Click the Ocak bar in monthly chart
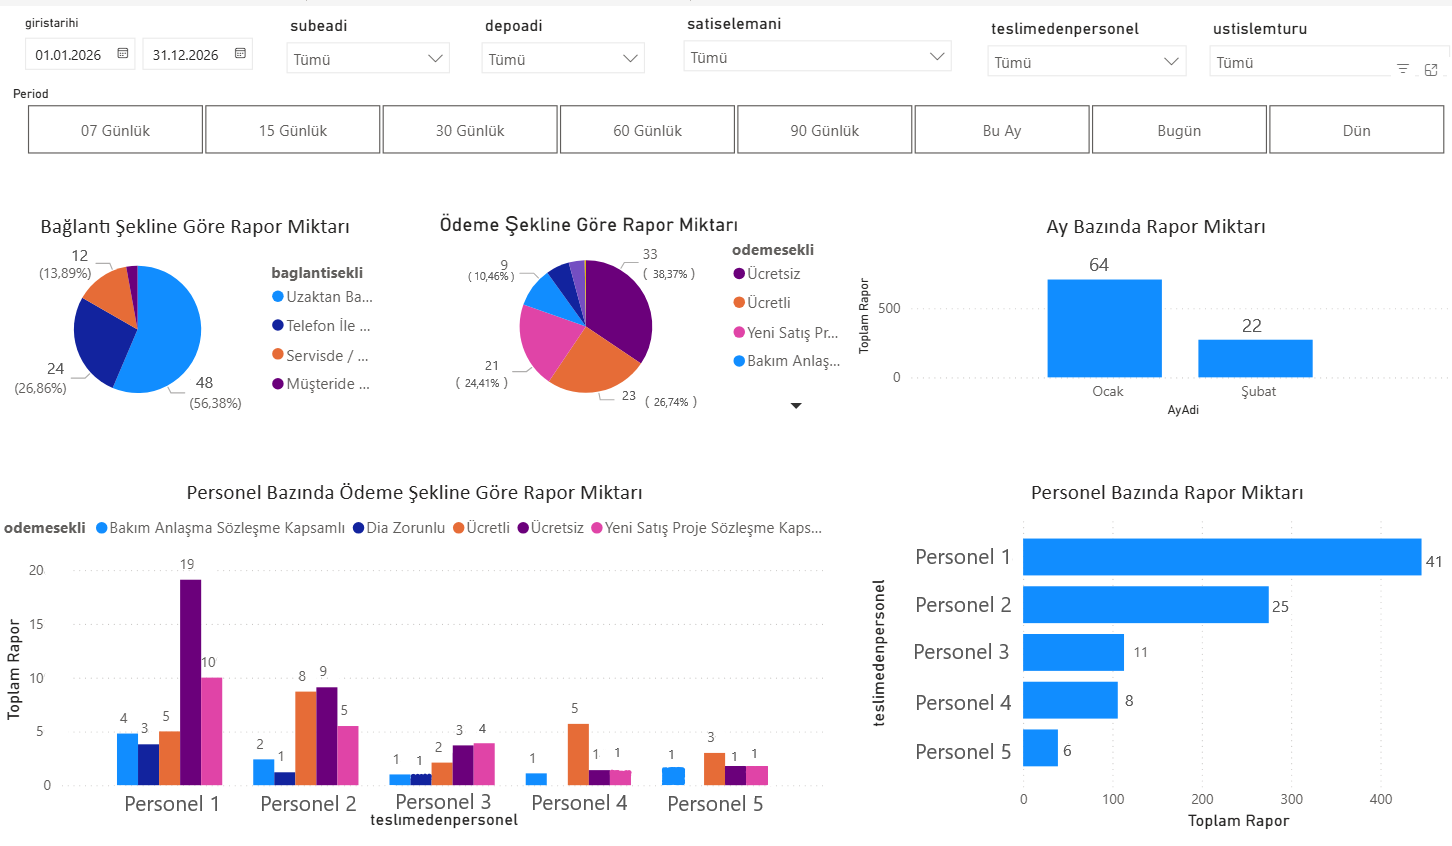Screen dimensions: 1452x846 pos(1104,329)
